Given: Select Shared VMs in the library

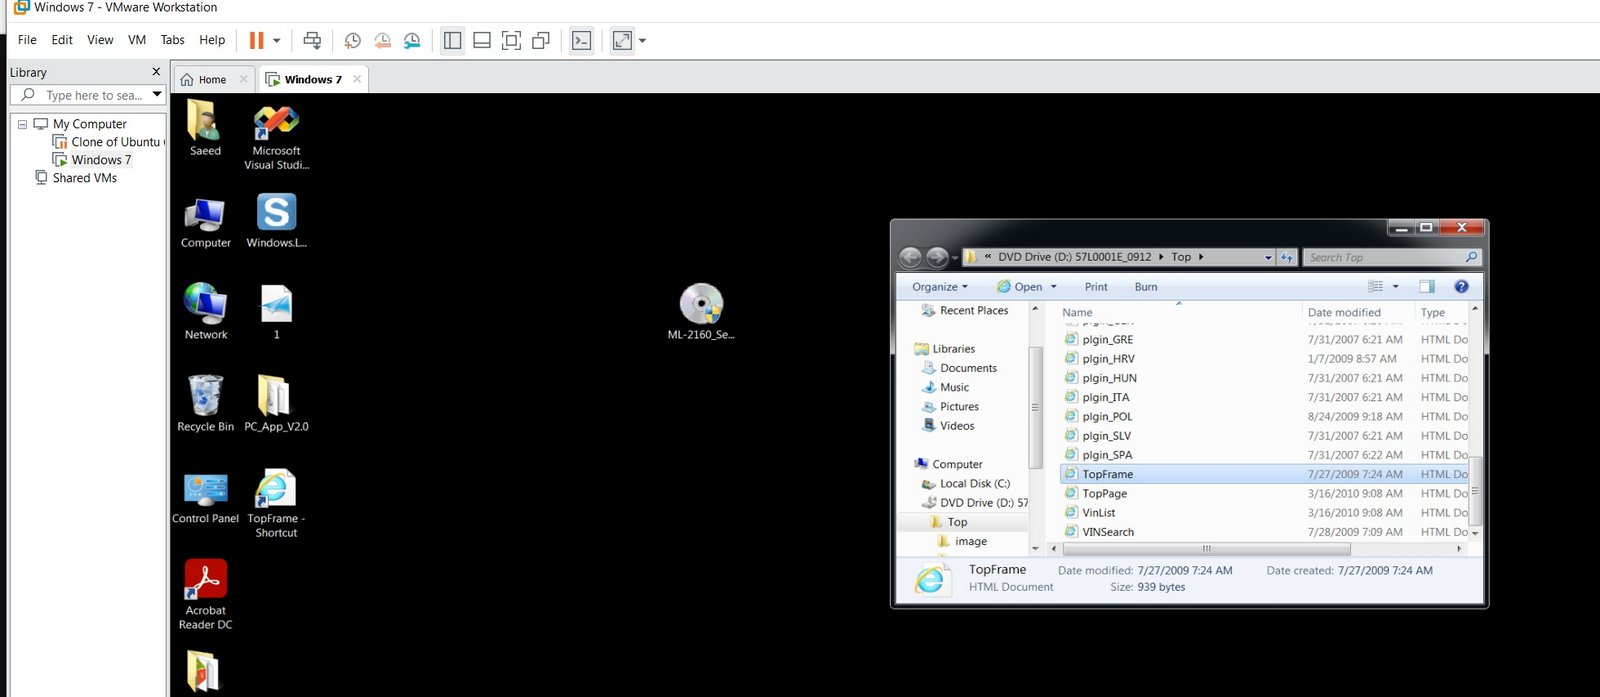Looking at the screenshot, I should tap(76, 178).
